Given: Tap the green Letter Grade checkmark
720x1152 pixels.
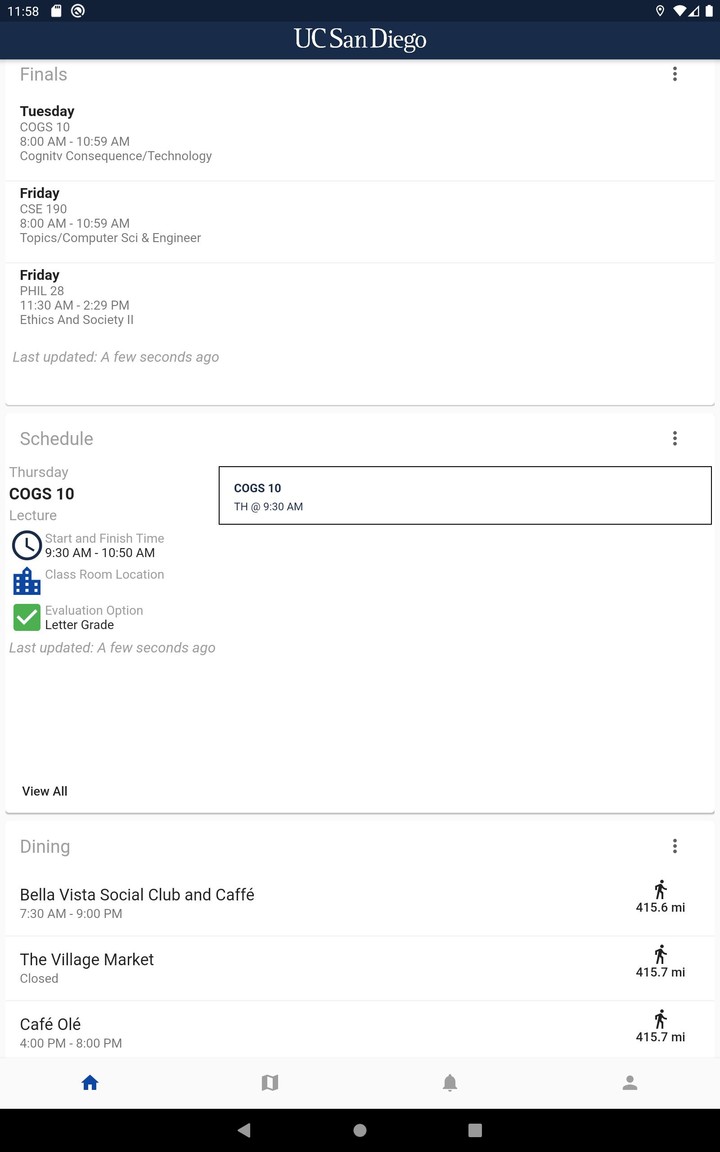Looking at the screenshot, I should click(x=26, y=617).
